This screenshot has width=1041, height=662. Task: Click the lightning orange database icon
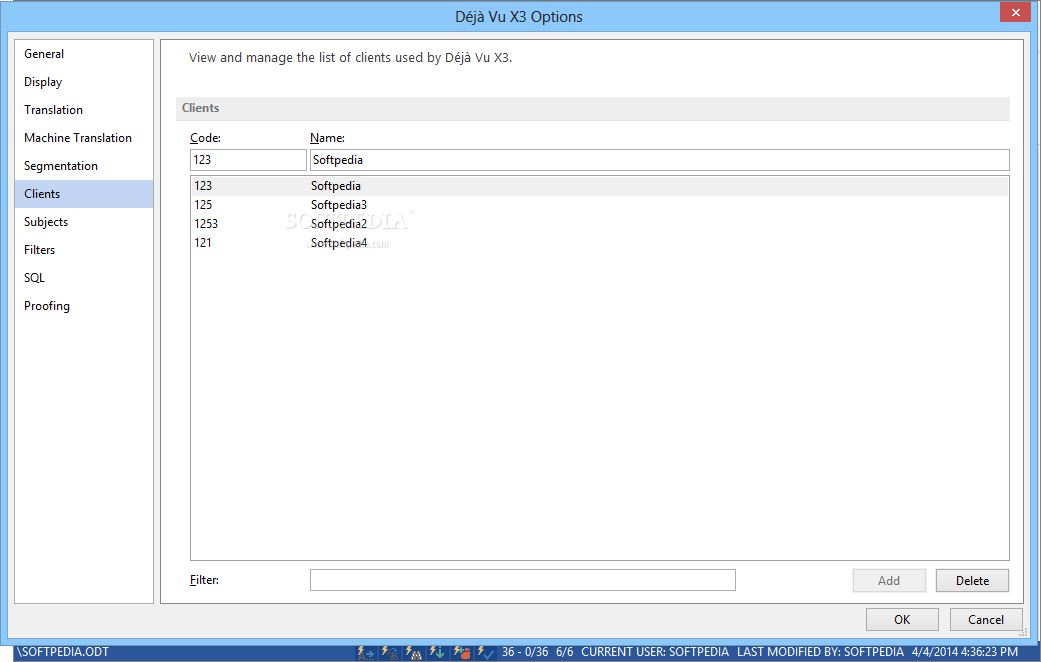click(x=462, y=653)
